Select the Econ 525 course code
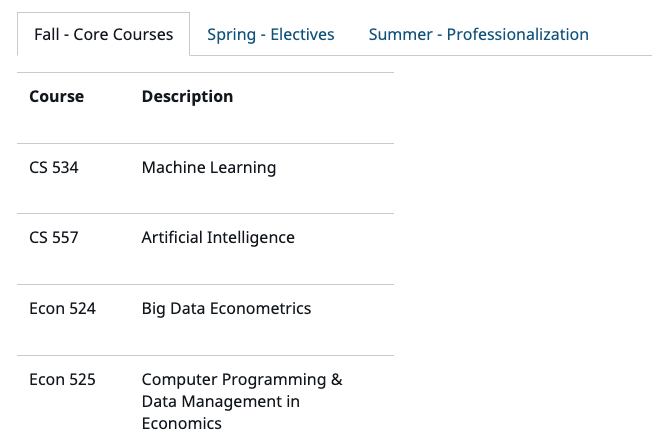 [x=63, y=380]
